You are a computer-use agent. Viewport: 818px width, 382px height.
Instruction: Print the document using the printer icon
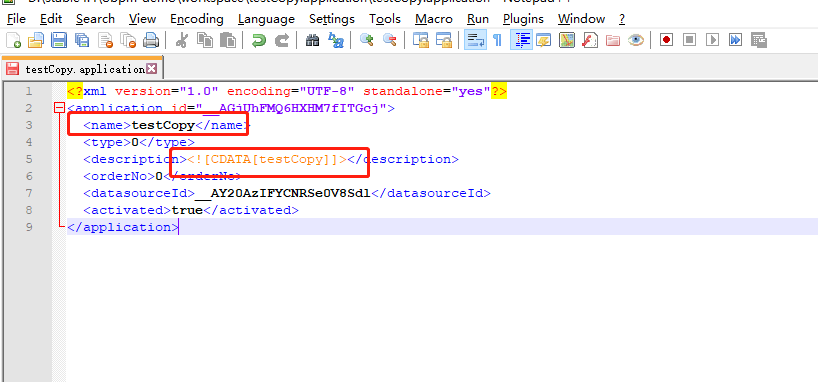pos(151,40)
